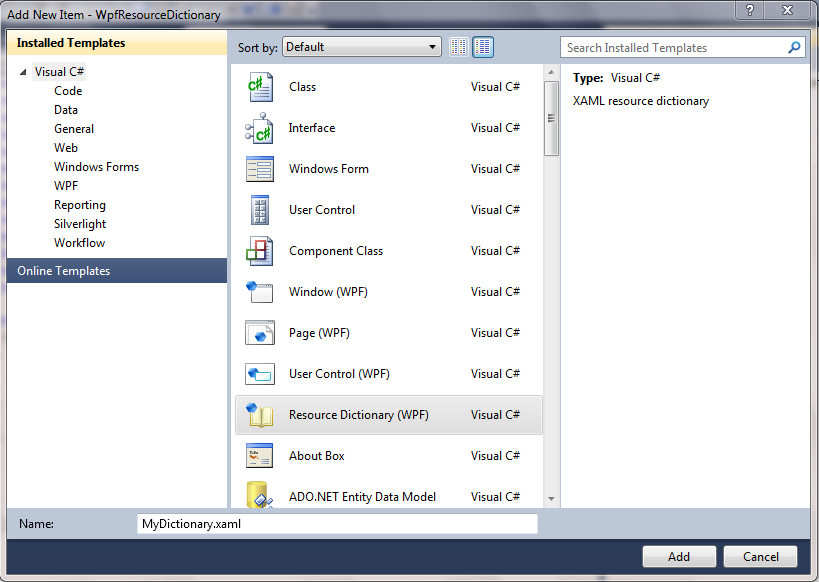819x582 pixels.
Task: Select the Resource Dictionary book icon
Action: point(260,415)
